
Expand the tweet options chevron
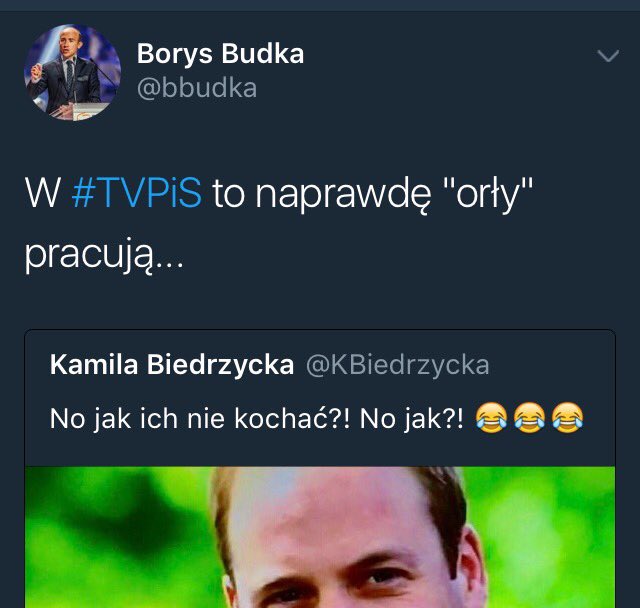pos(608,56)
